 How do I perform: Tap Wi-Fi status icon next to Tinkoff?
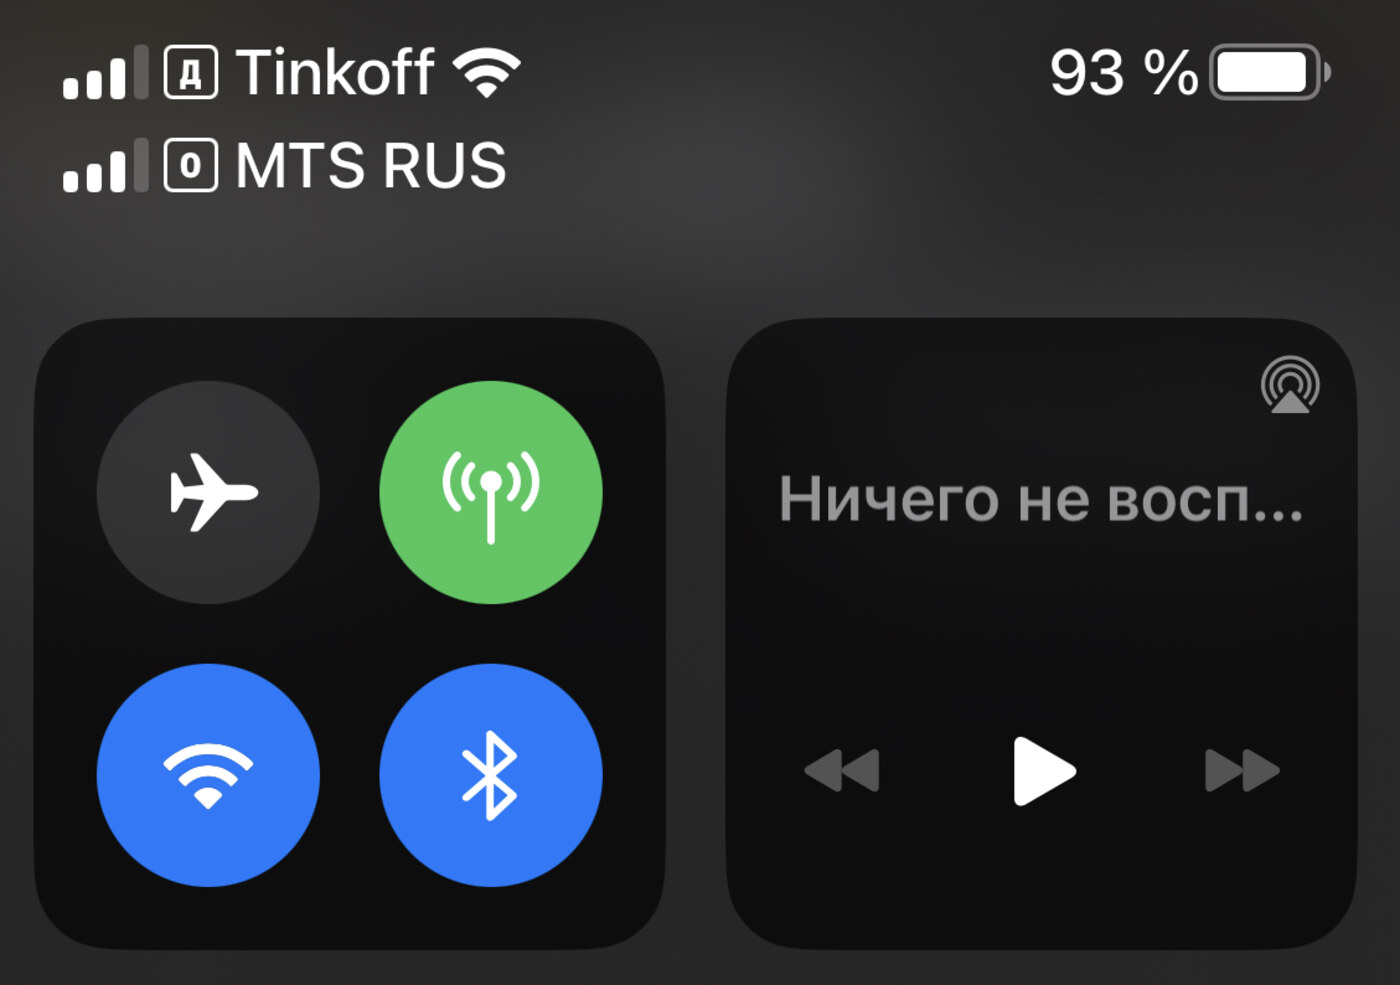click(487, 73)
